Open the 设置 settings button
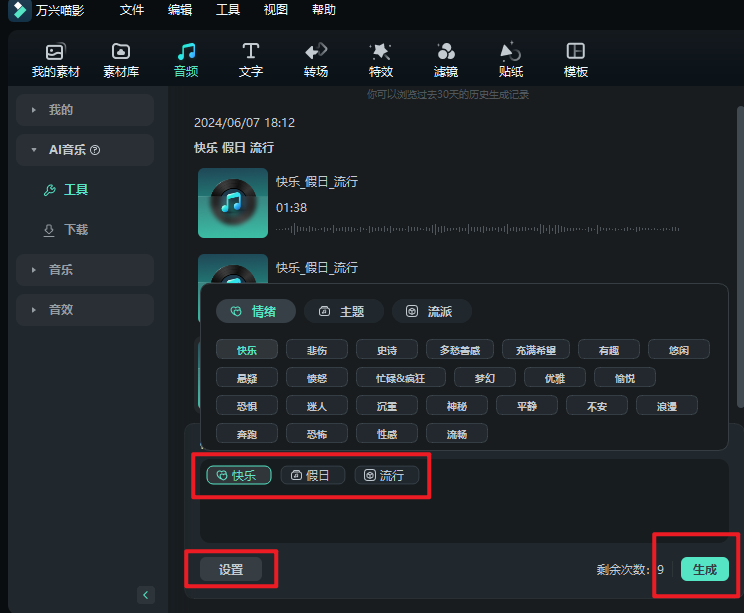 click(231, 569)
